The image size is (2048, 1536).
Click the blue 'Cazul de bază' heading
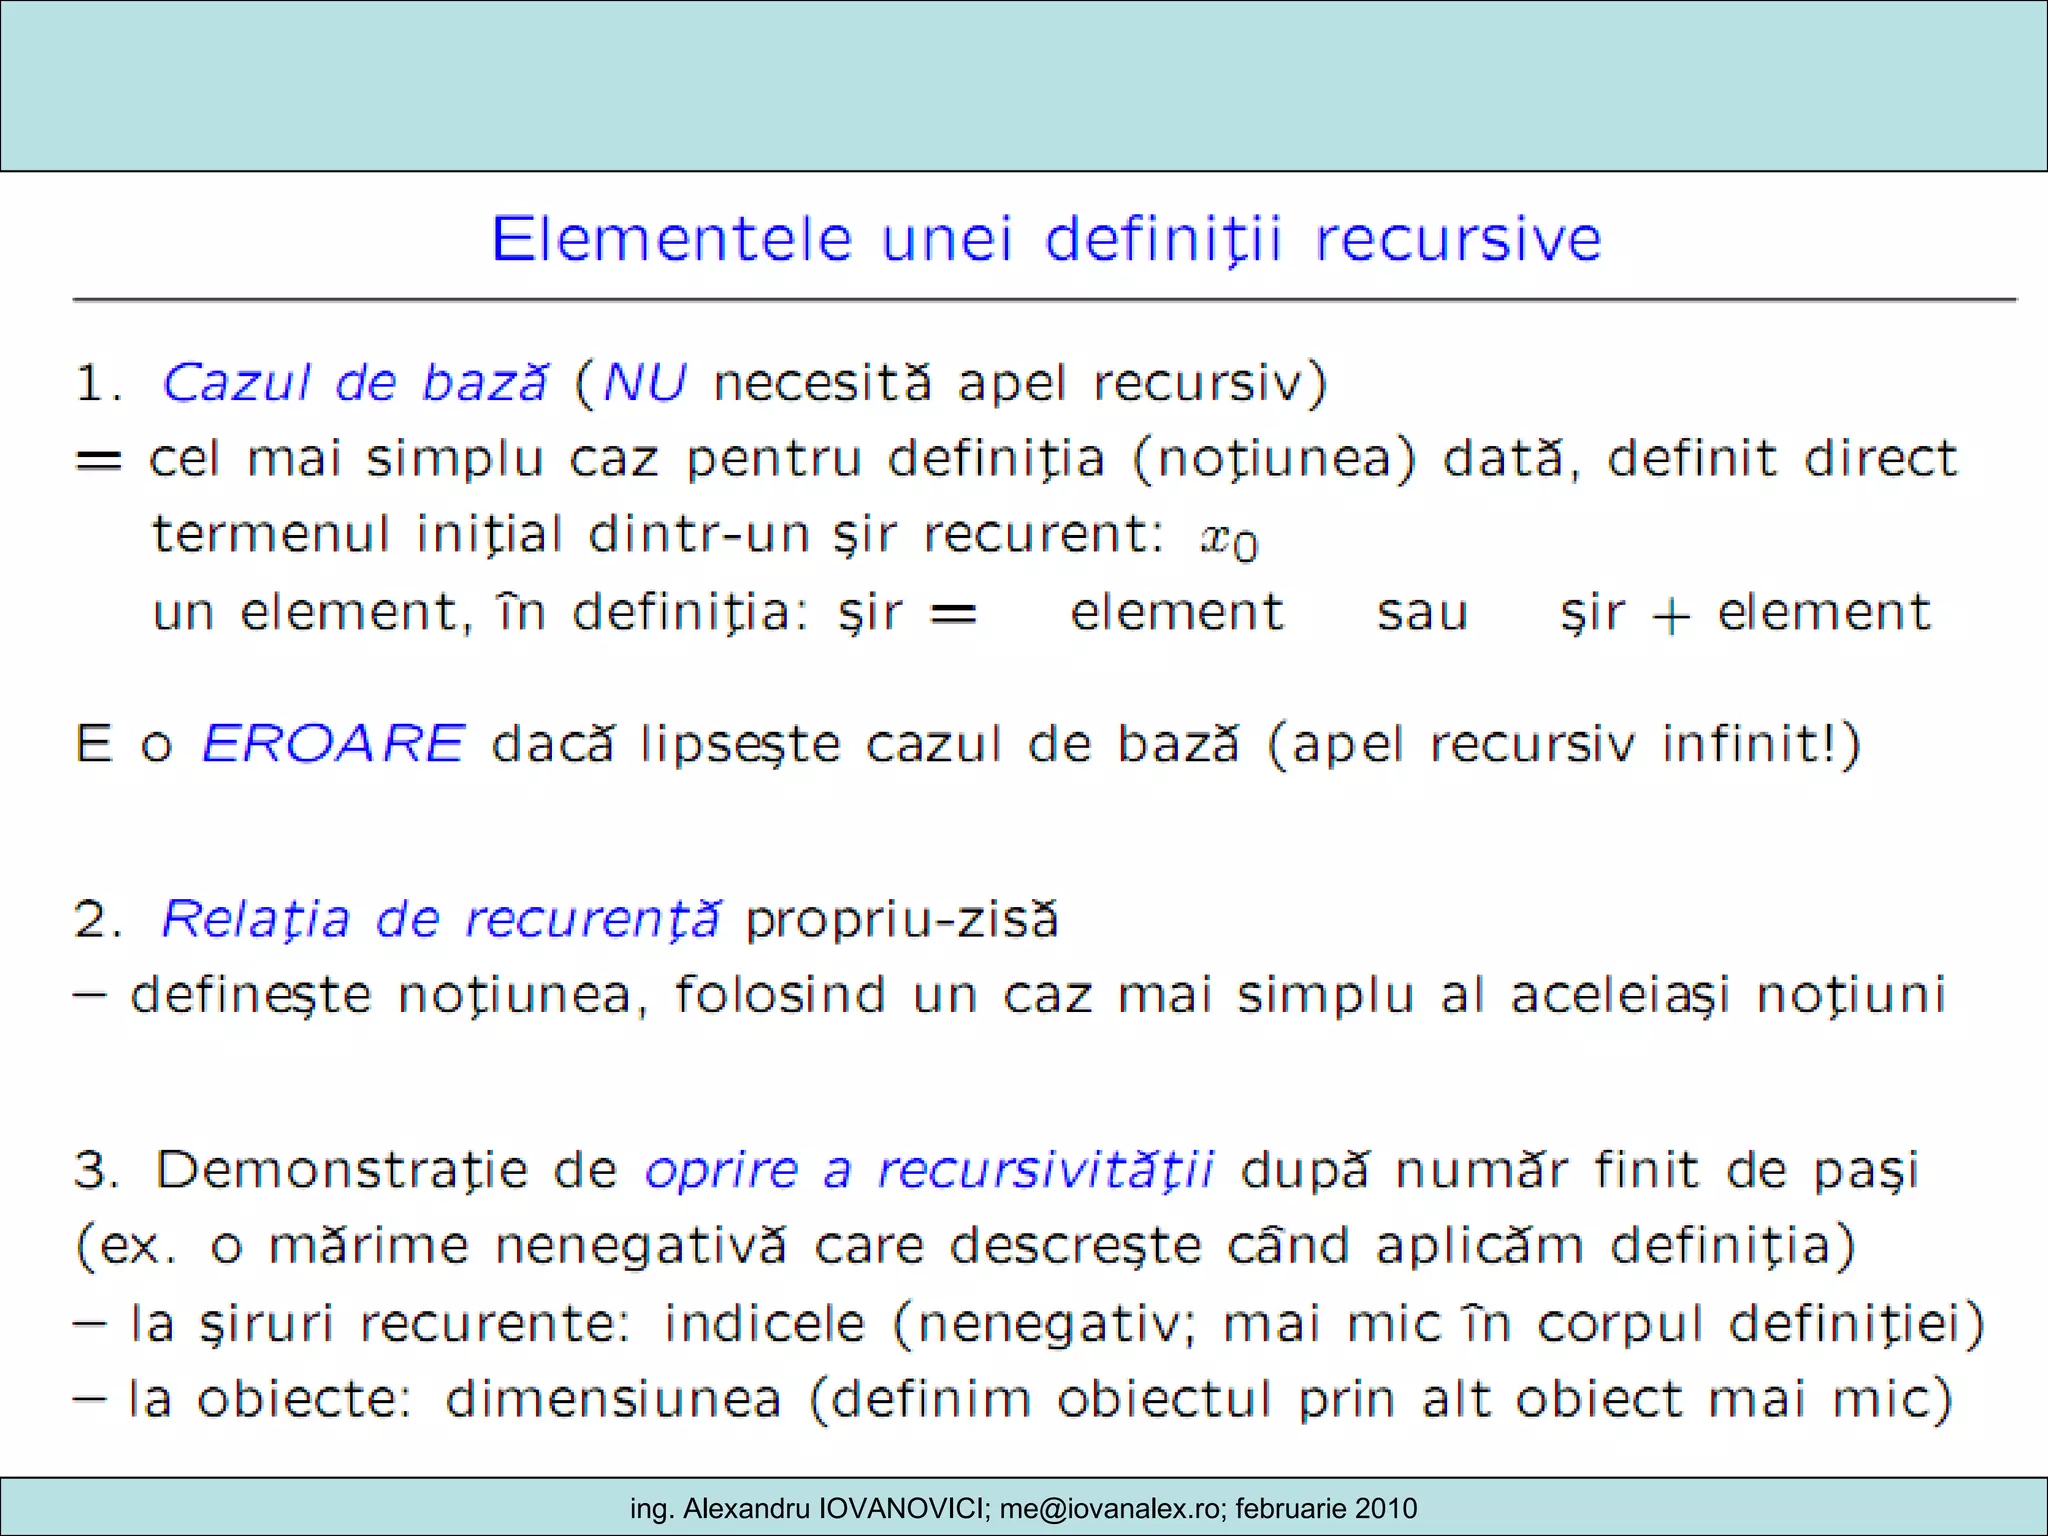(x=355, y=383)
